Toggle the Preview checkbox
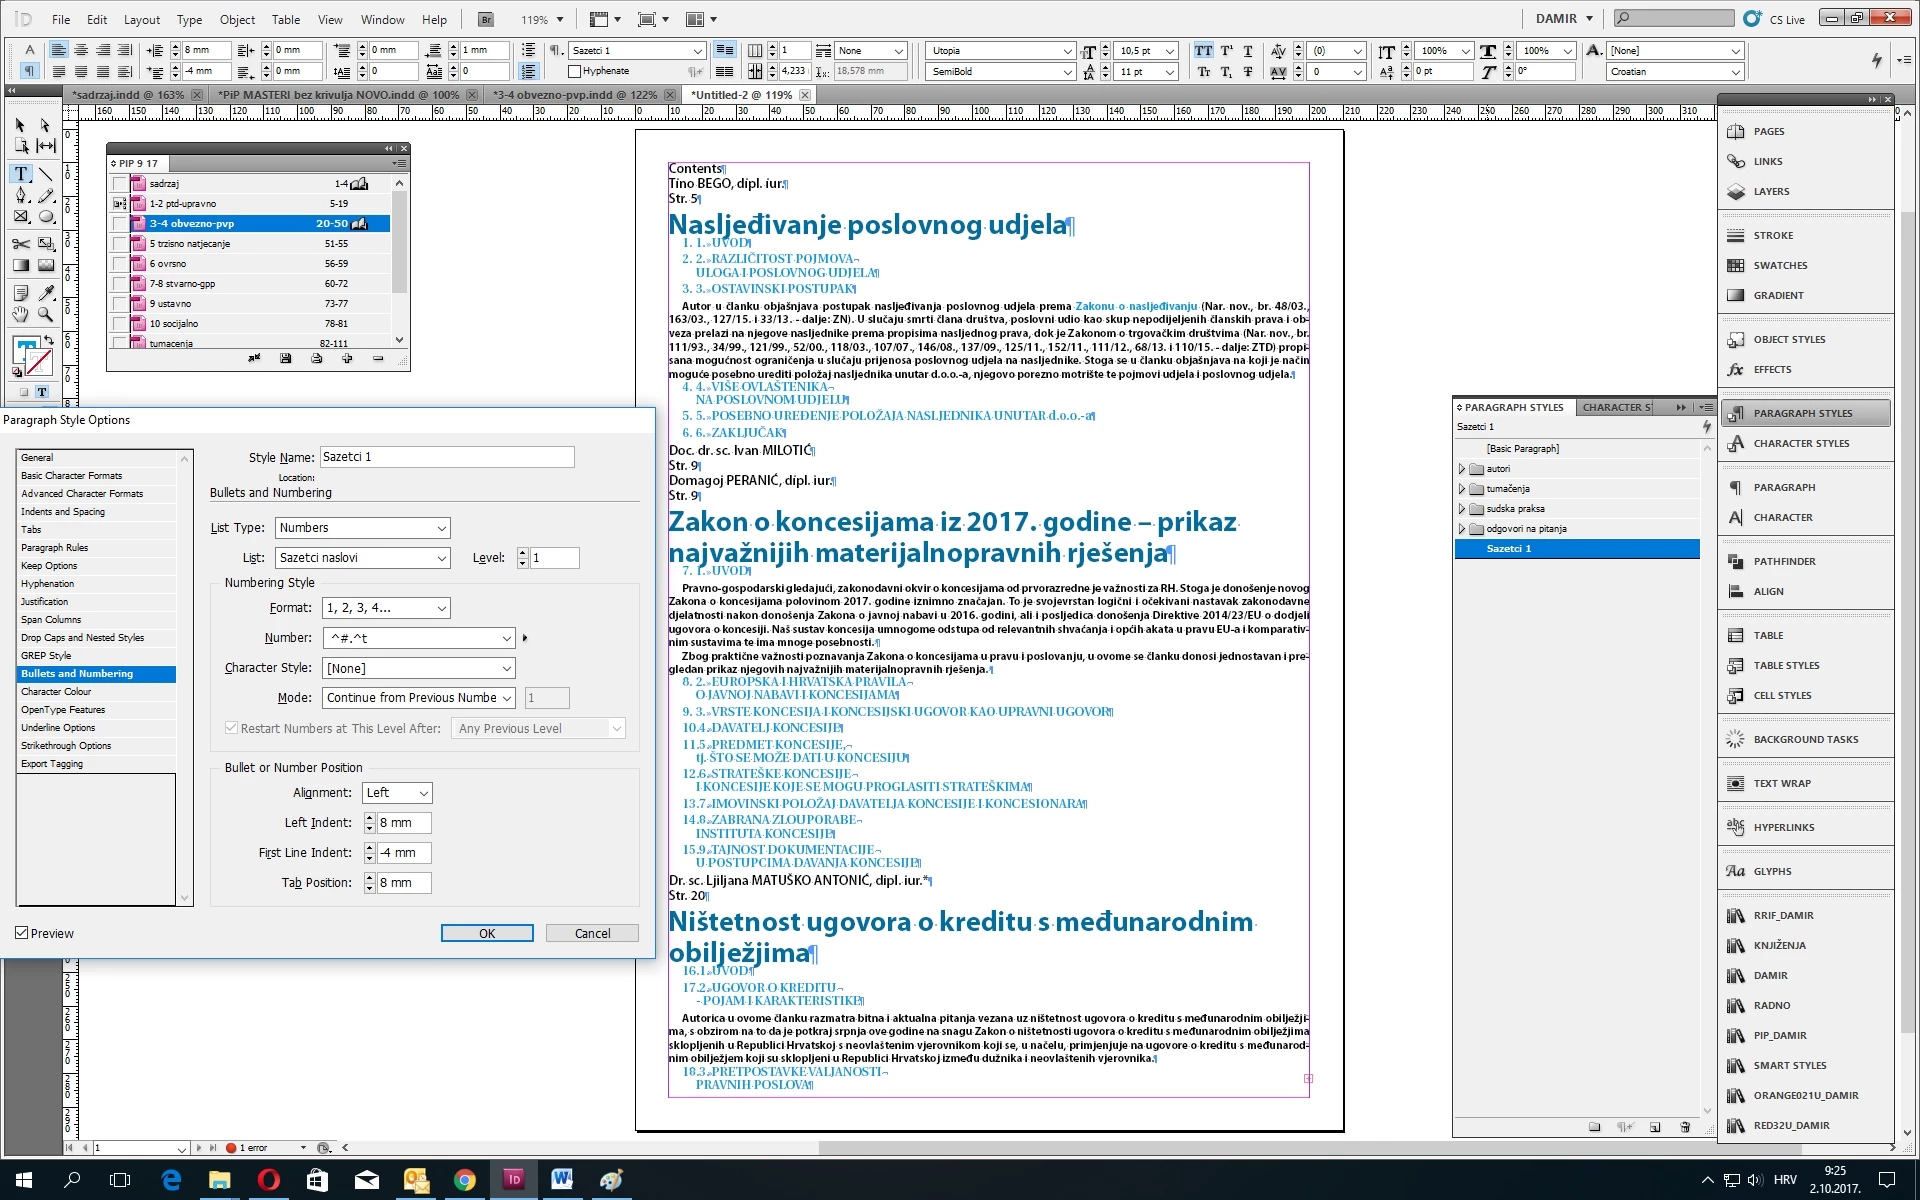This screenshot has height=1200, width=1920. click(x=22, y=933)
